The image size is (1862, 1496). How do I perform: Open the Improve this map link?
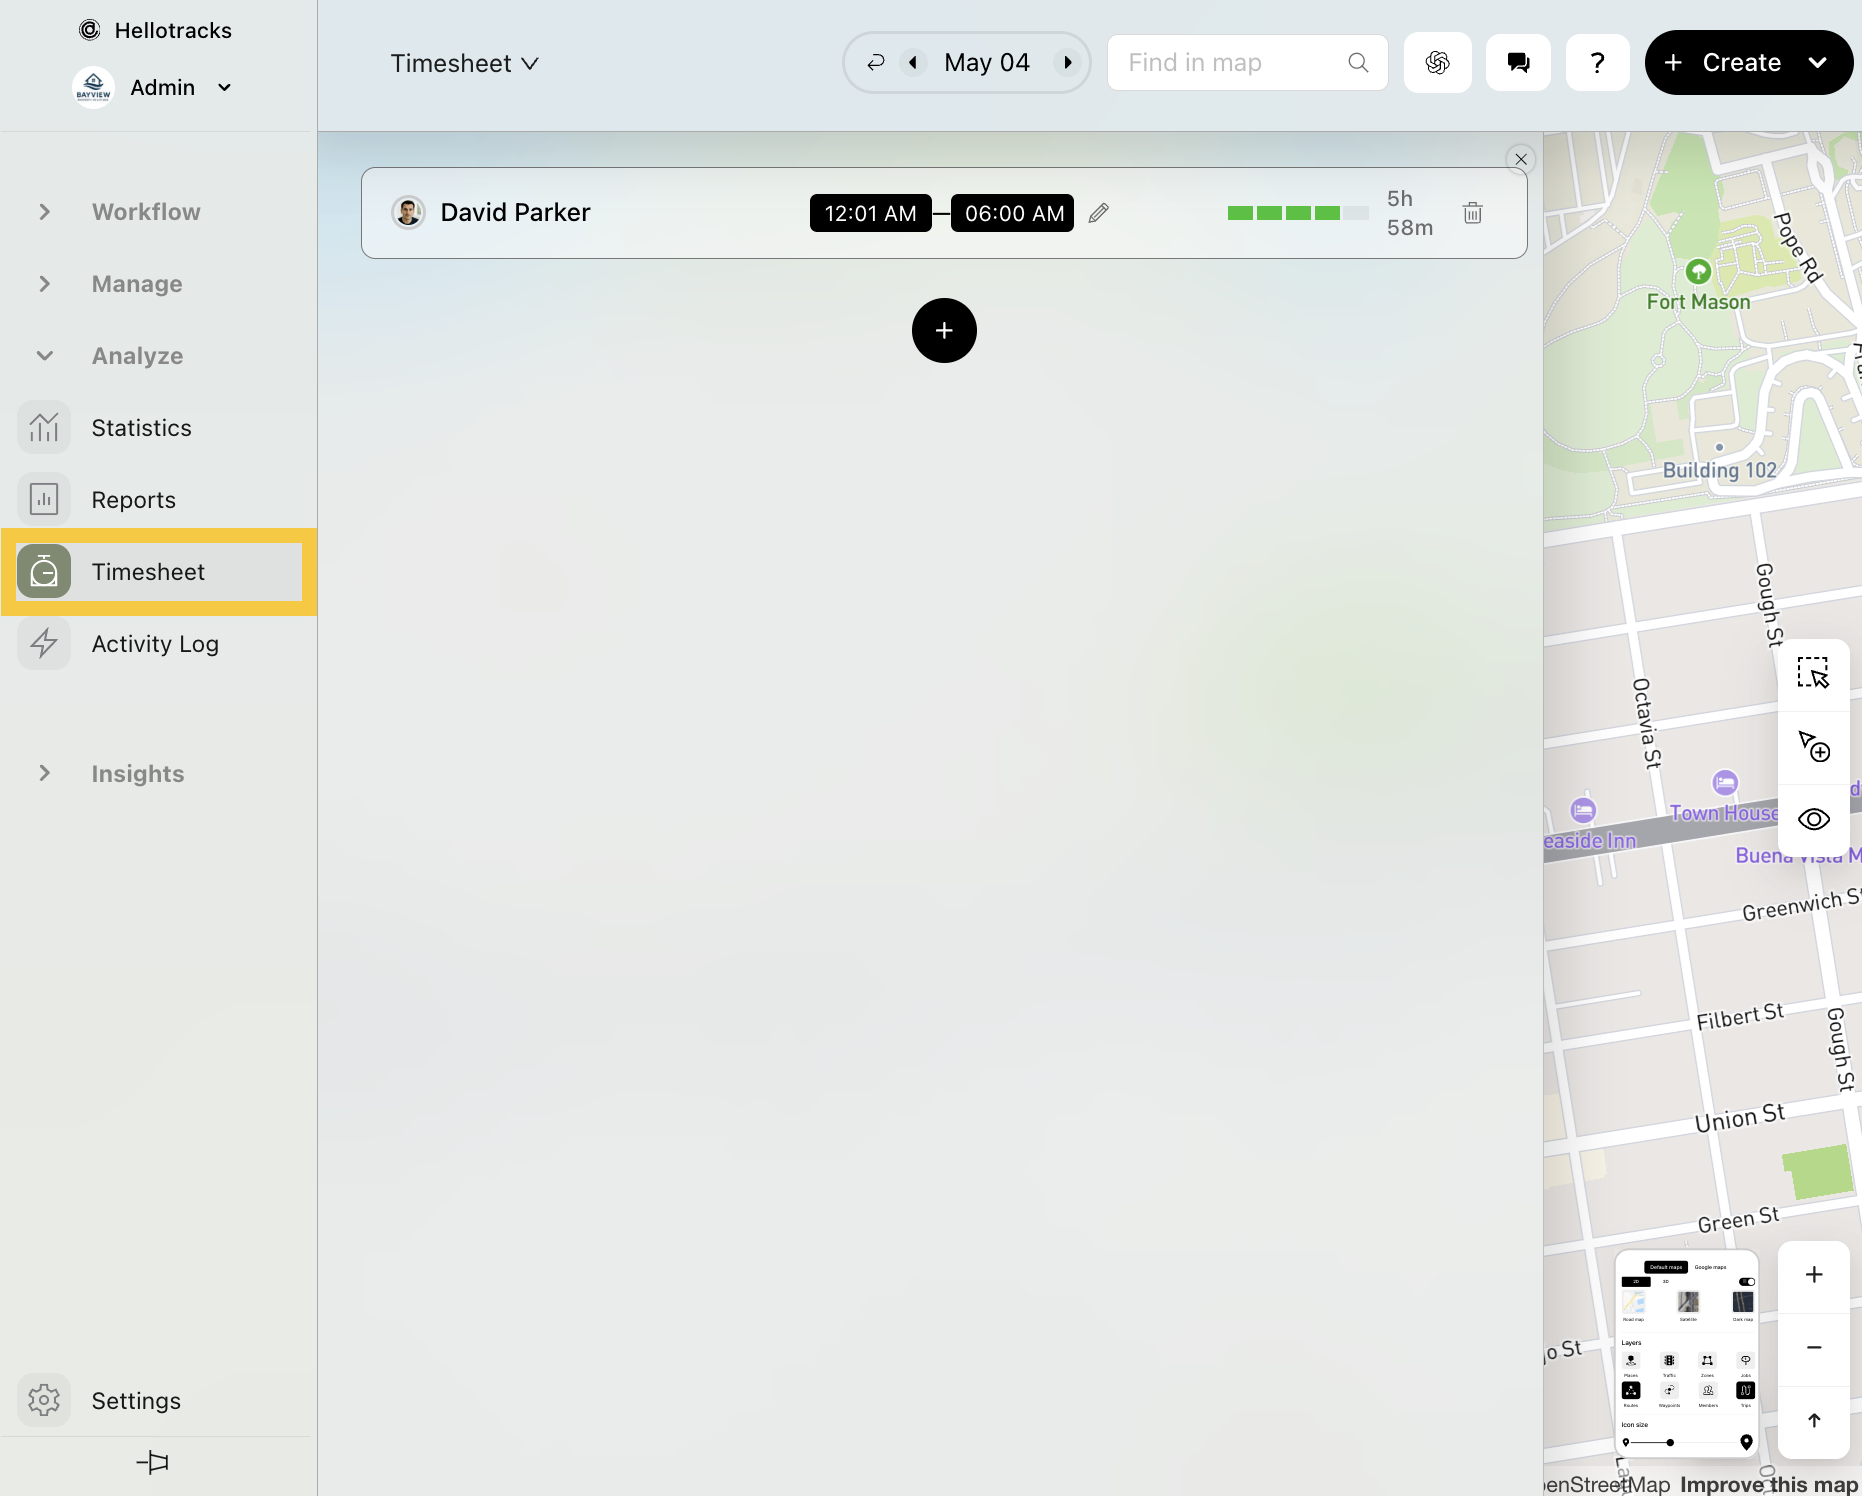pyautogui.click(x=1769, y=1484)
